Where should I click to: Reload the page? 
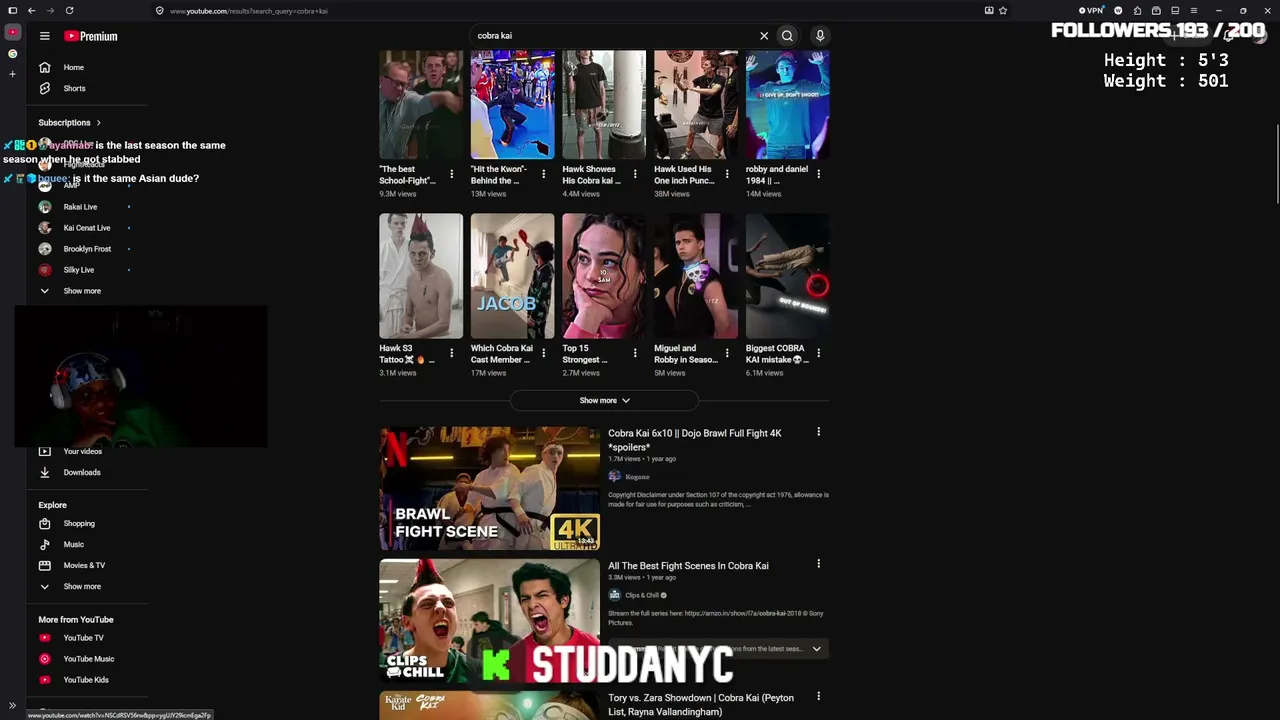(x=69, y=10)
